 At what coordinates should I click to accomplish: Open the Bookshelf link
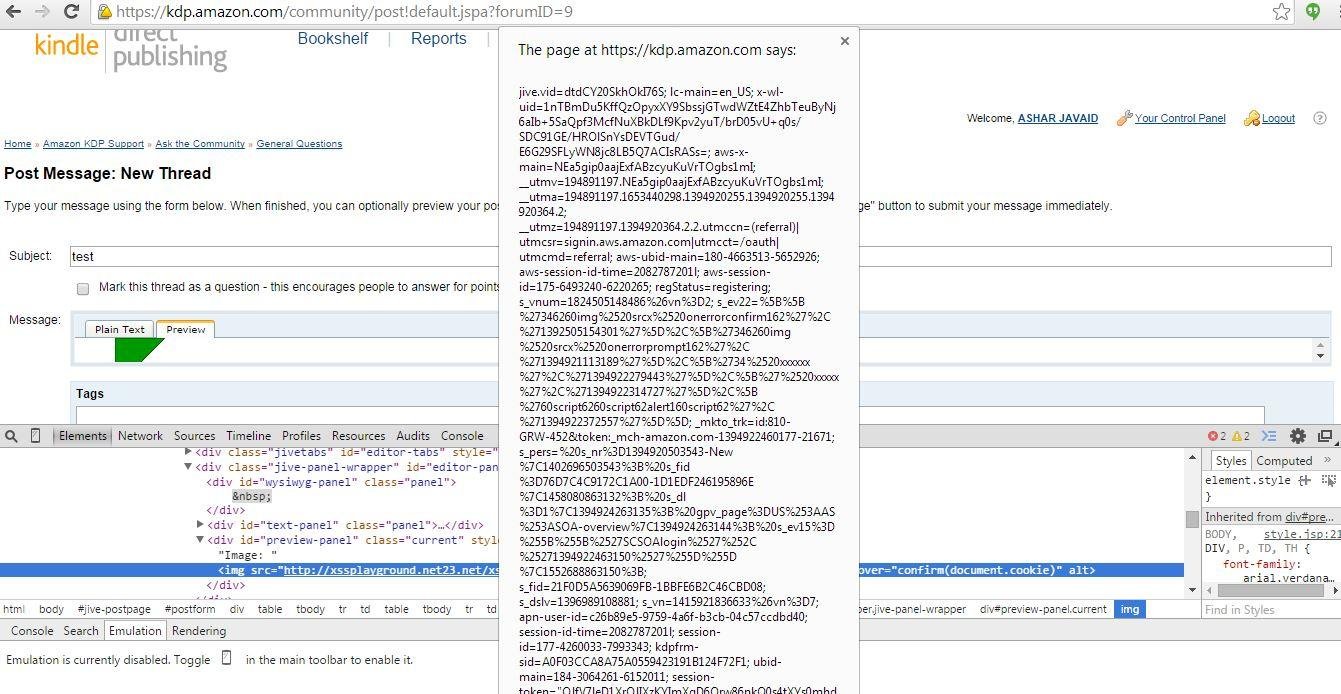point(333,38)
